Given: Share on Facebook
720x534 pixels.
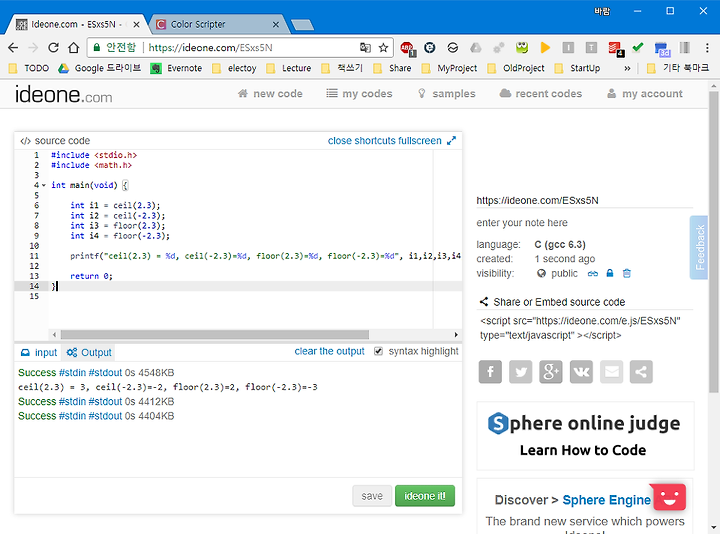Looking at the screenshot, I should [x=490, y=371].
